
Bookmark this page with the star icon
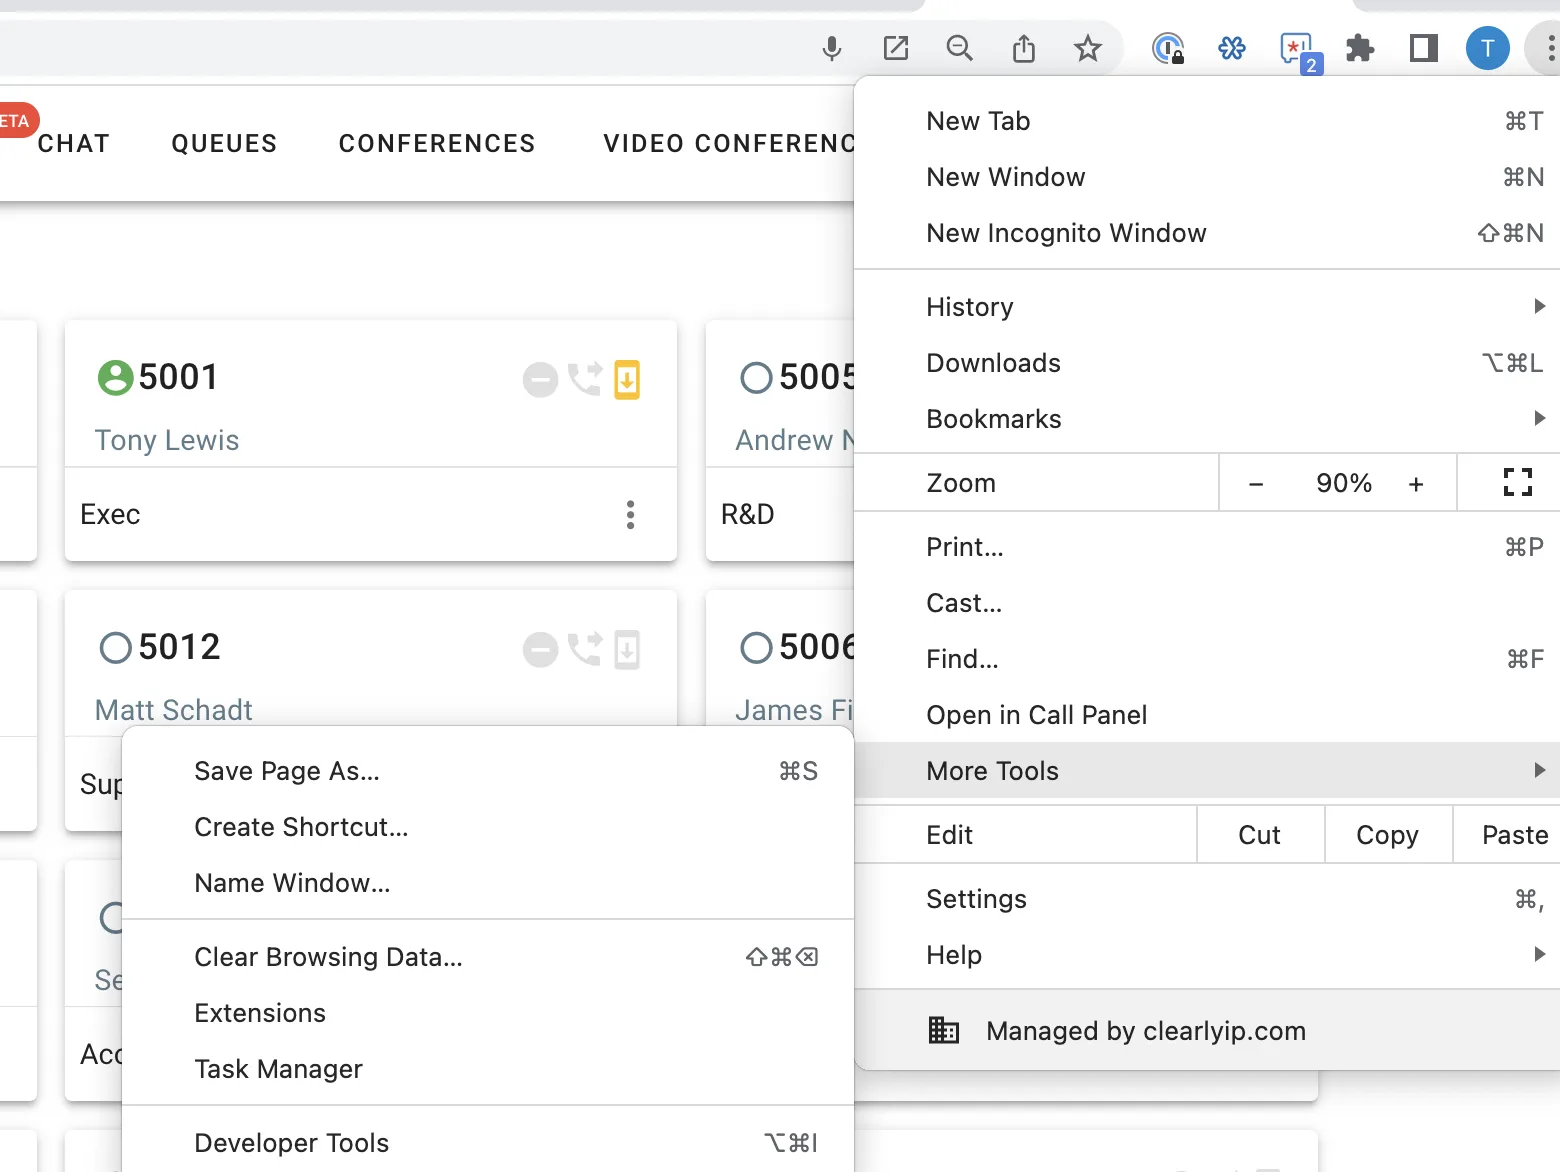[x=1088, y=48]
